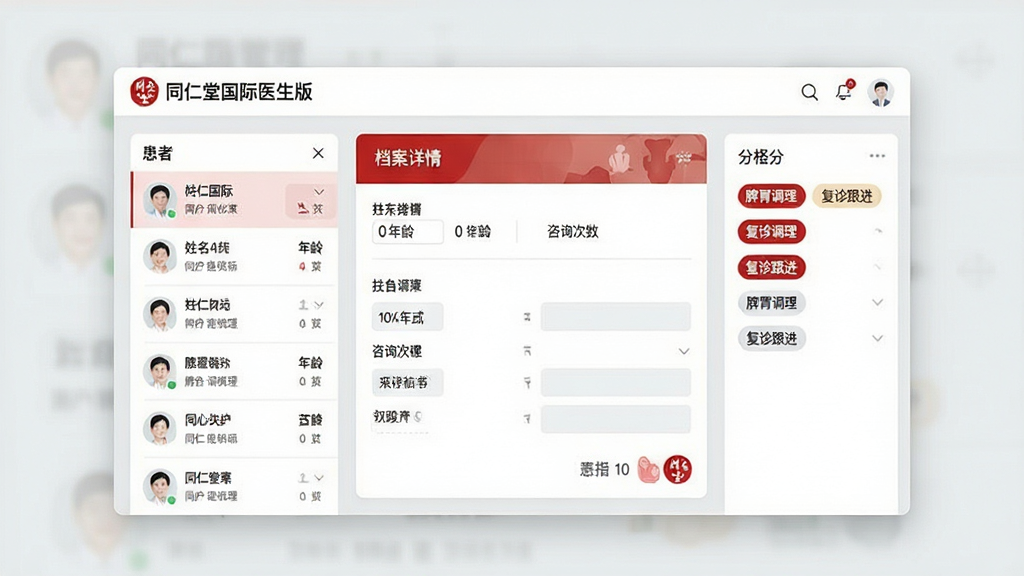Select the patient name 姓名4统

coord(207,248)
